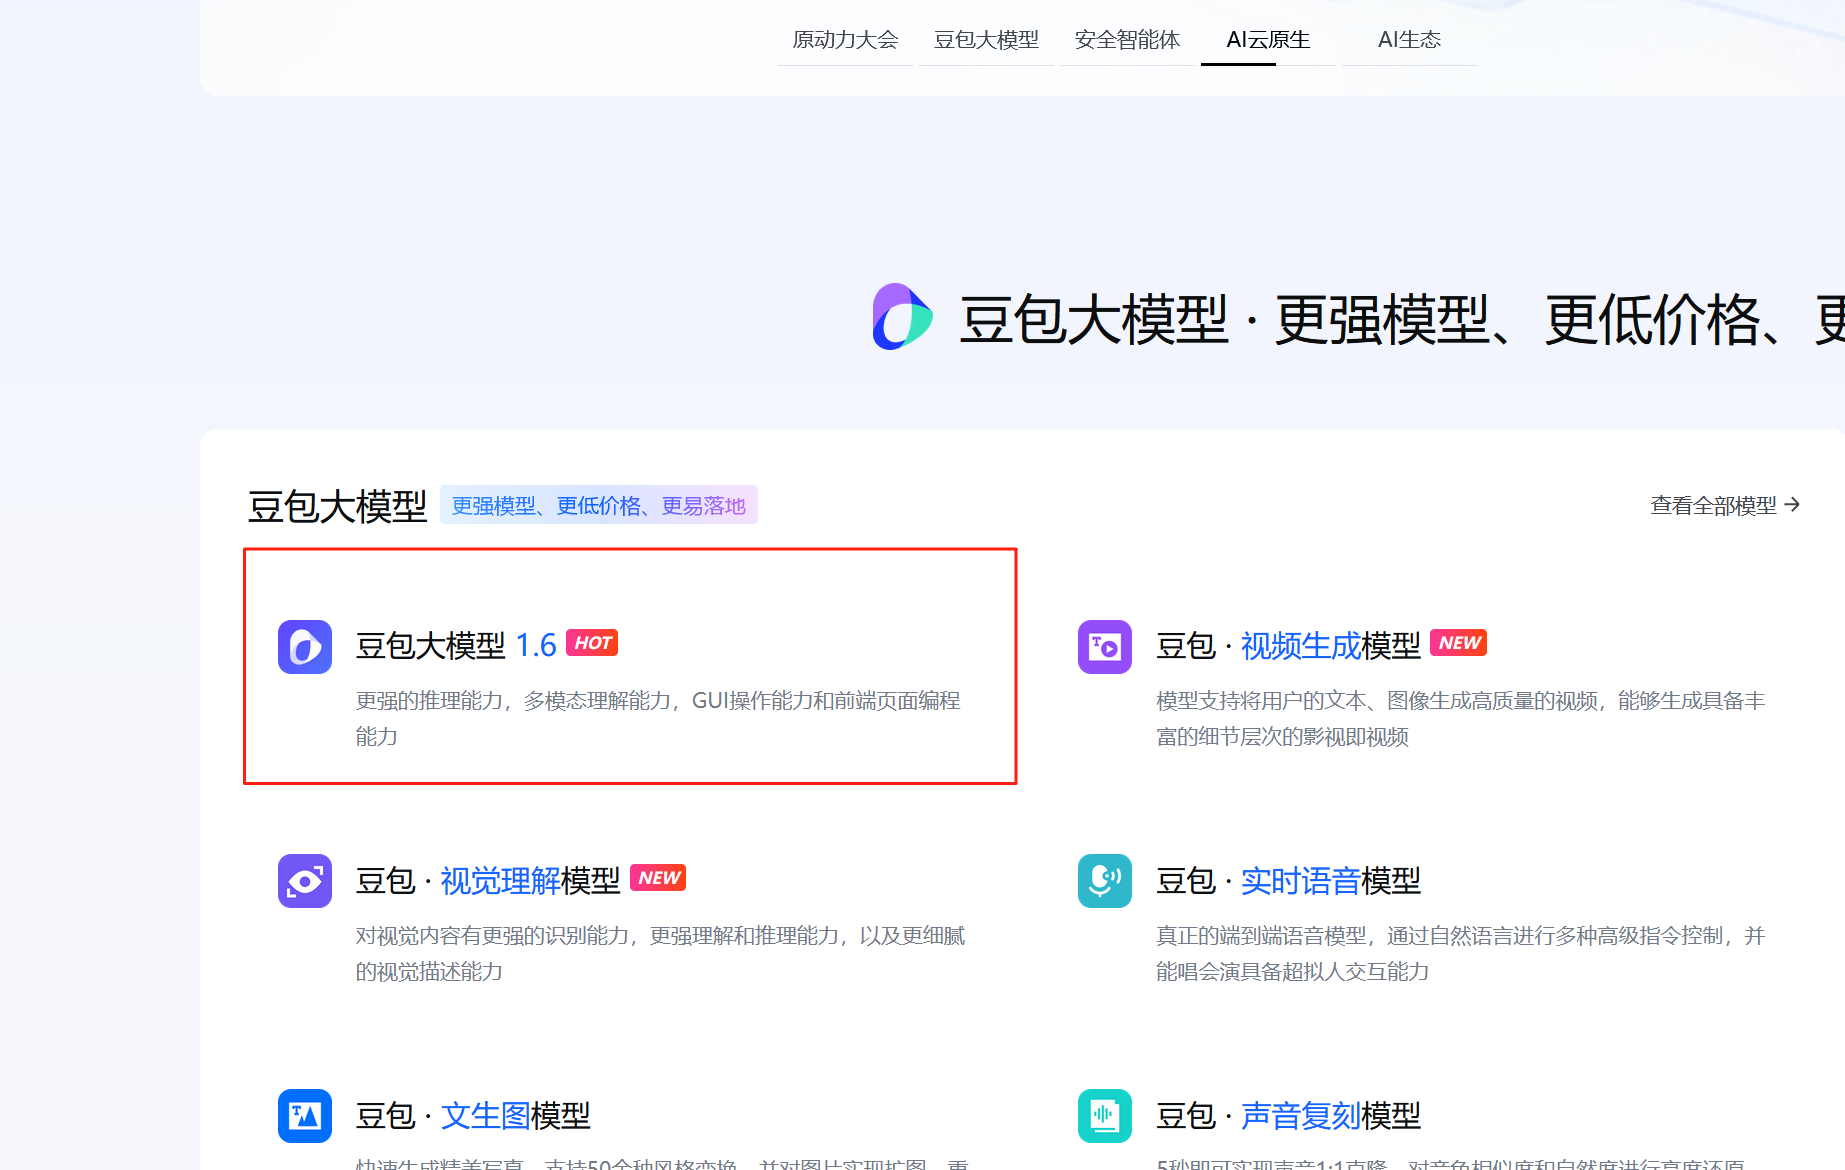This screenshot has height=1170, width=1845.
Task: Open 豆包 · 文生图模型 title
Action: (473, 1116)
